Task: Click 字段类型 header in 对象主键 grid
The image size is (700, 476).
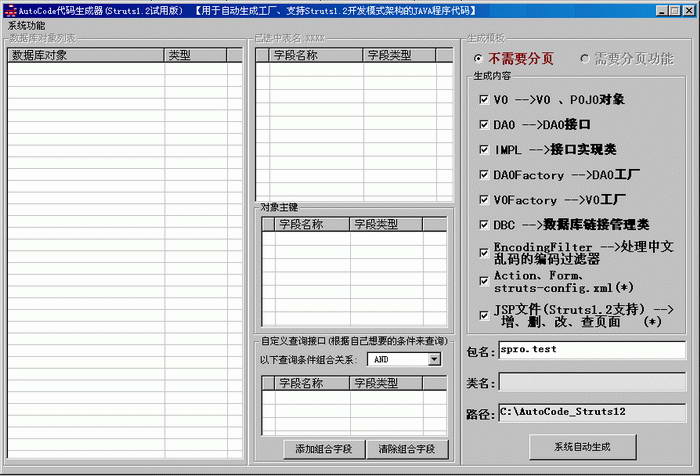Action: click(386, 224)
